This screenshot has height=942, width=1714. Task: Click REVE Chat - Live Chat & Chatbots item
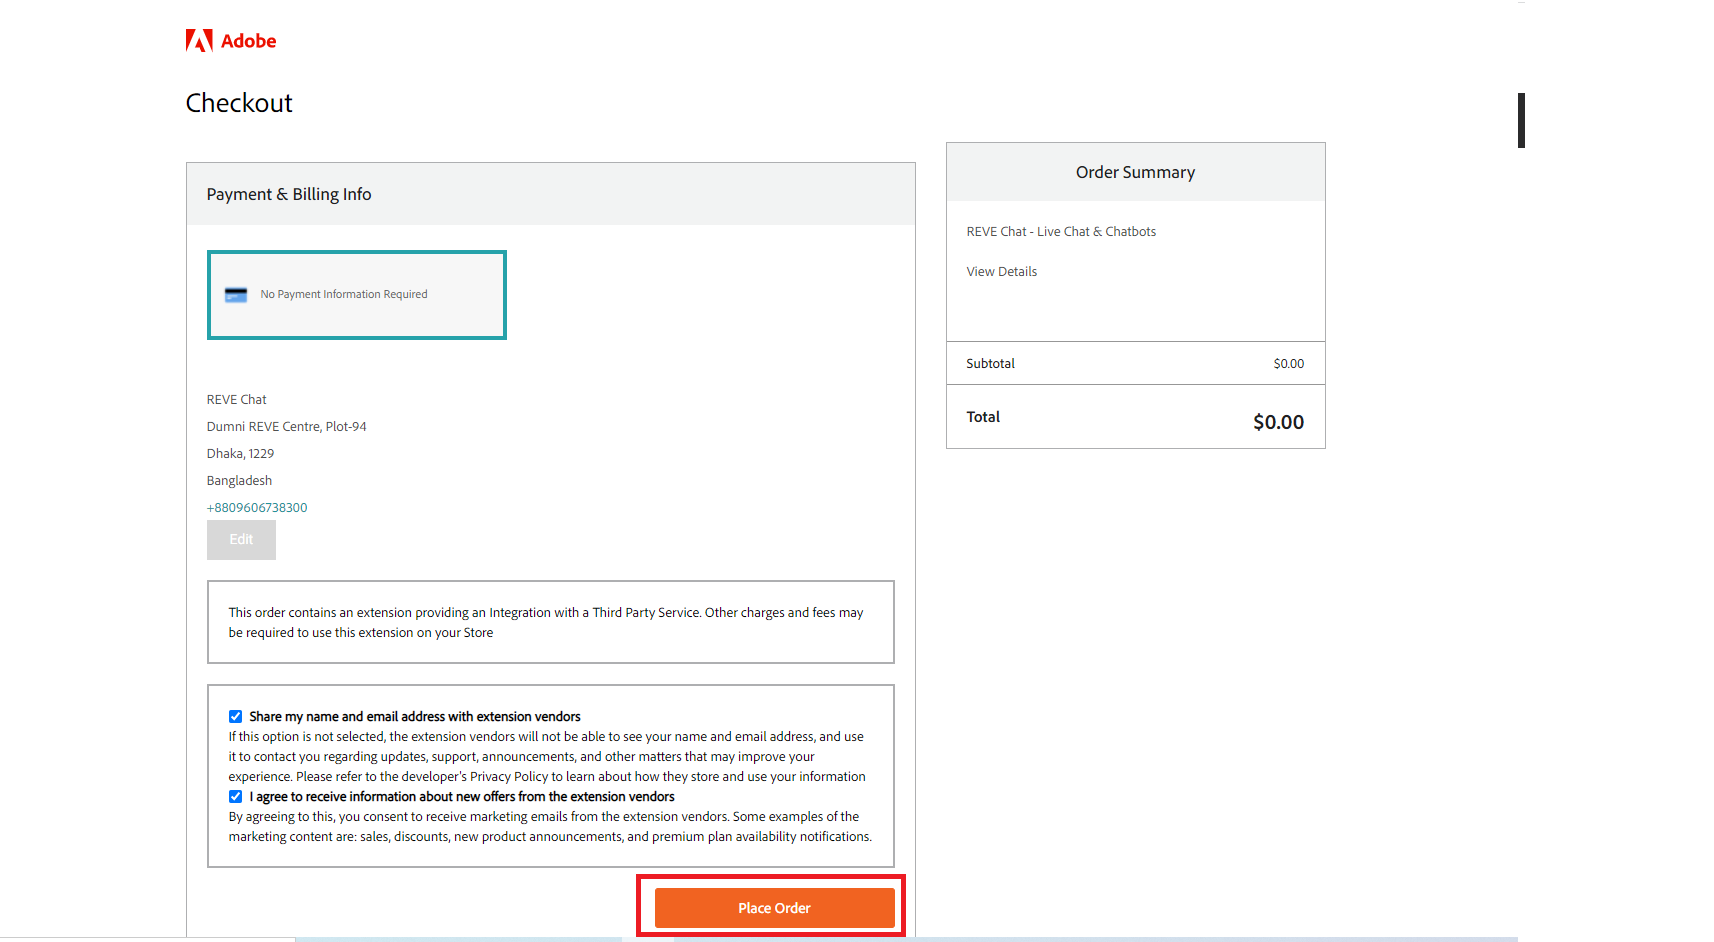pyautogui.click(x=1061, y=232)
